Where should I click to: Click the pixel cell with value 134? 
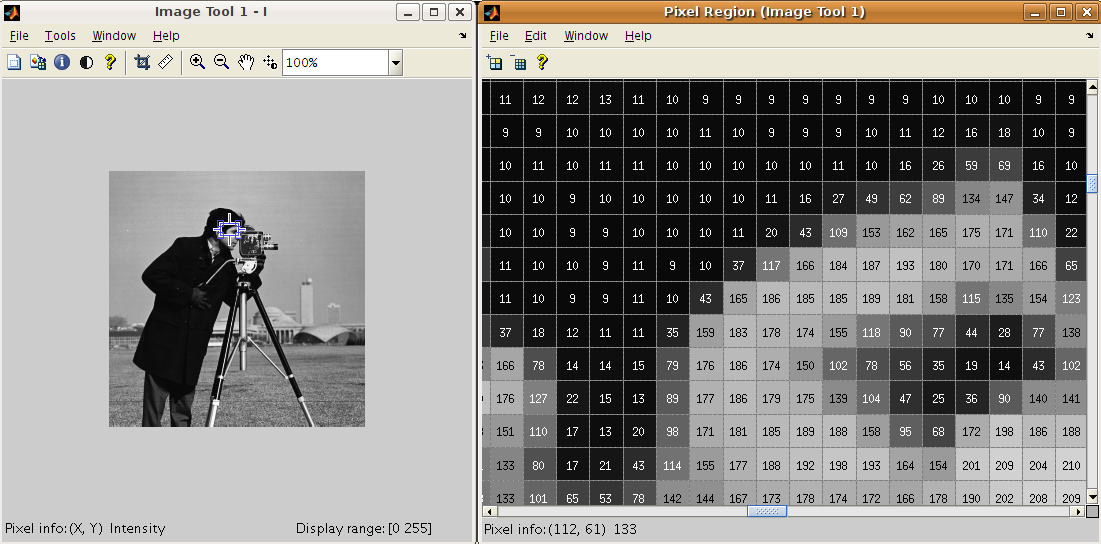click(x=971, y=199)
